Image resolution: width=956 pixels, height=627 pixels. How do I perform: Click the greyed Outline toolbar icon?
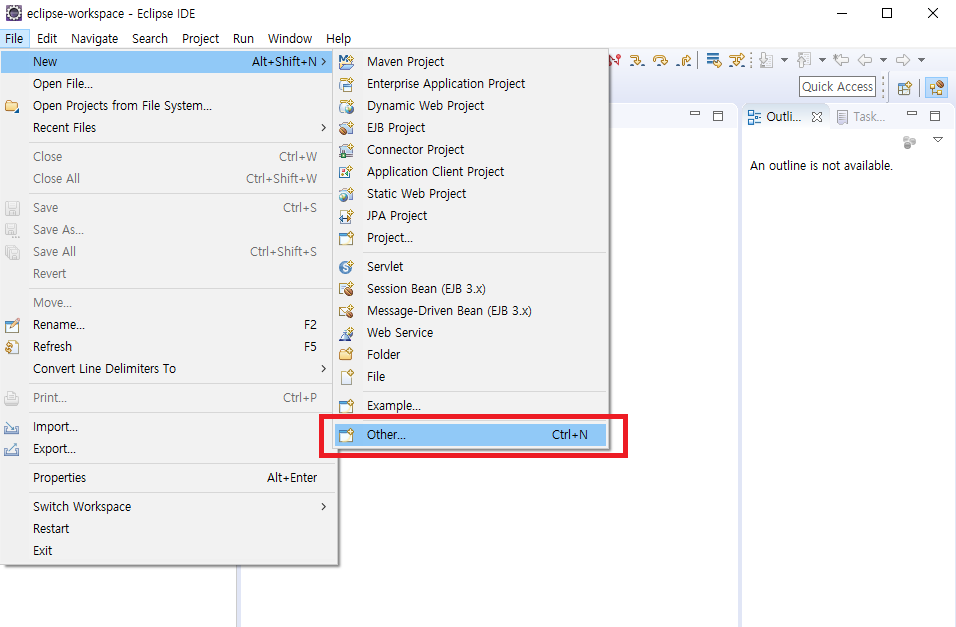(x=909, y=142)
